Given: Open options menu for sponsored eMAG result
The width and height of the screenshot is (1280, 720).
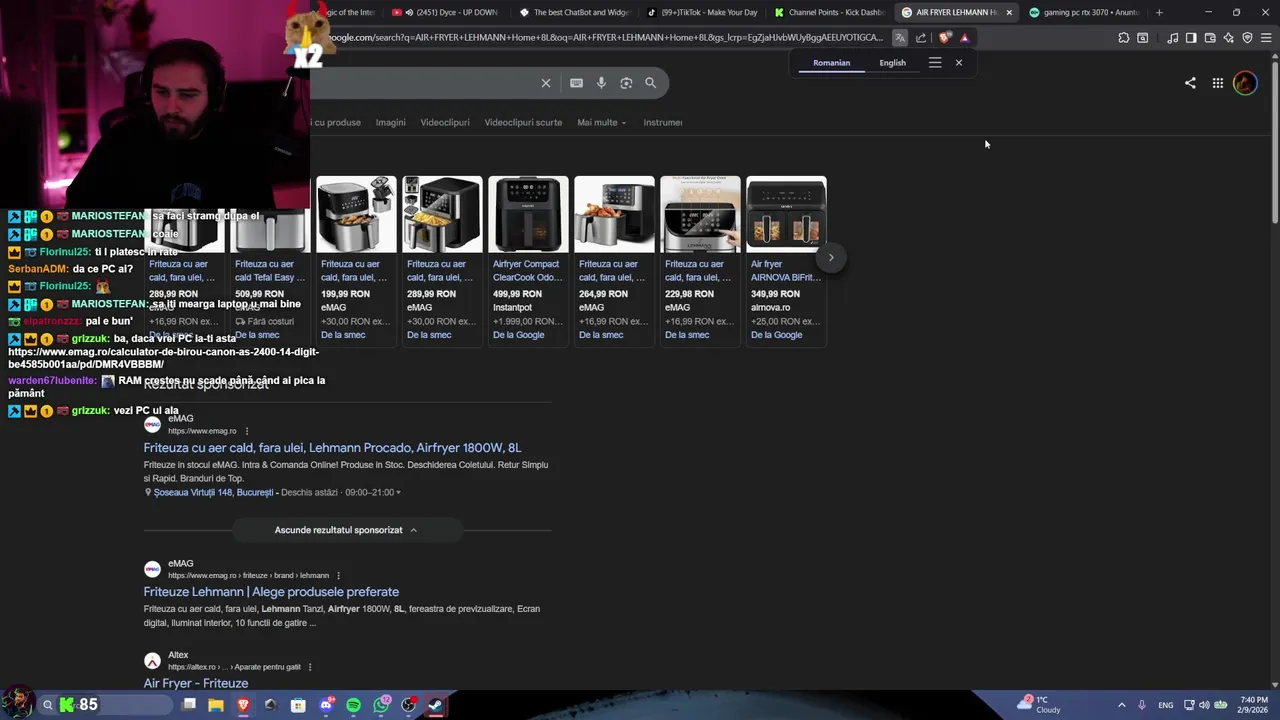Looking at the screenshot, I should [247, 431].
